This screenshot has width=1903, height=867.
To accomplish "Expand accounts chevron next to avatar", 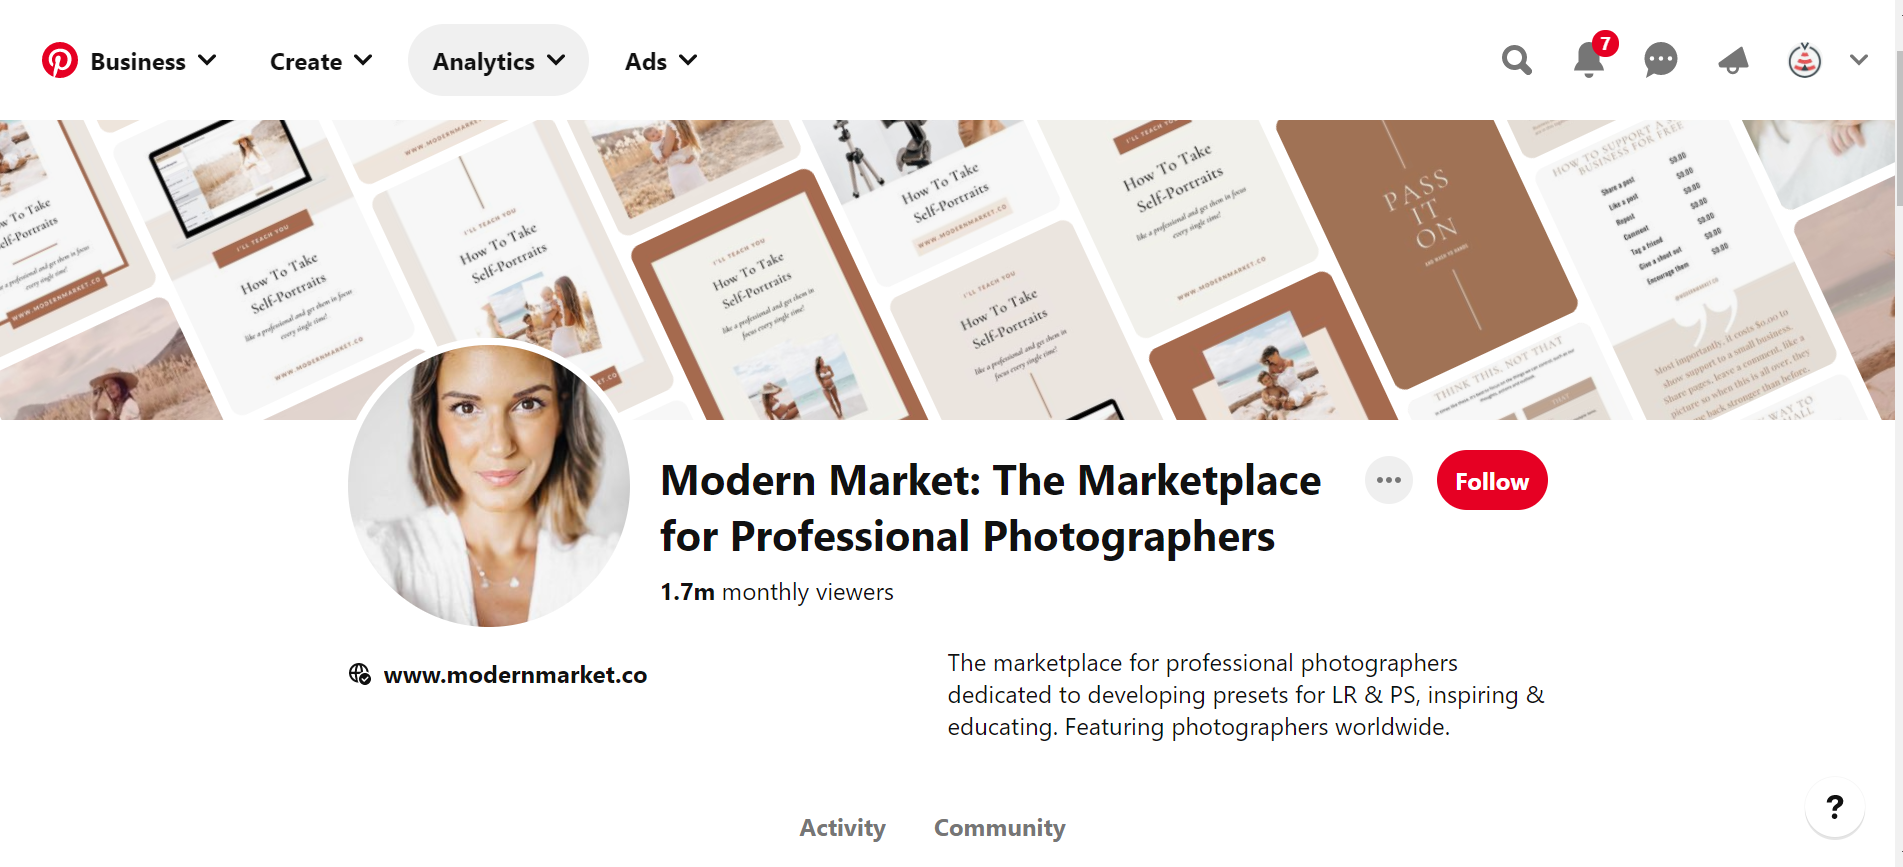I will pos(1859,60).
